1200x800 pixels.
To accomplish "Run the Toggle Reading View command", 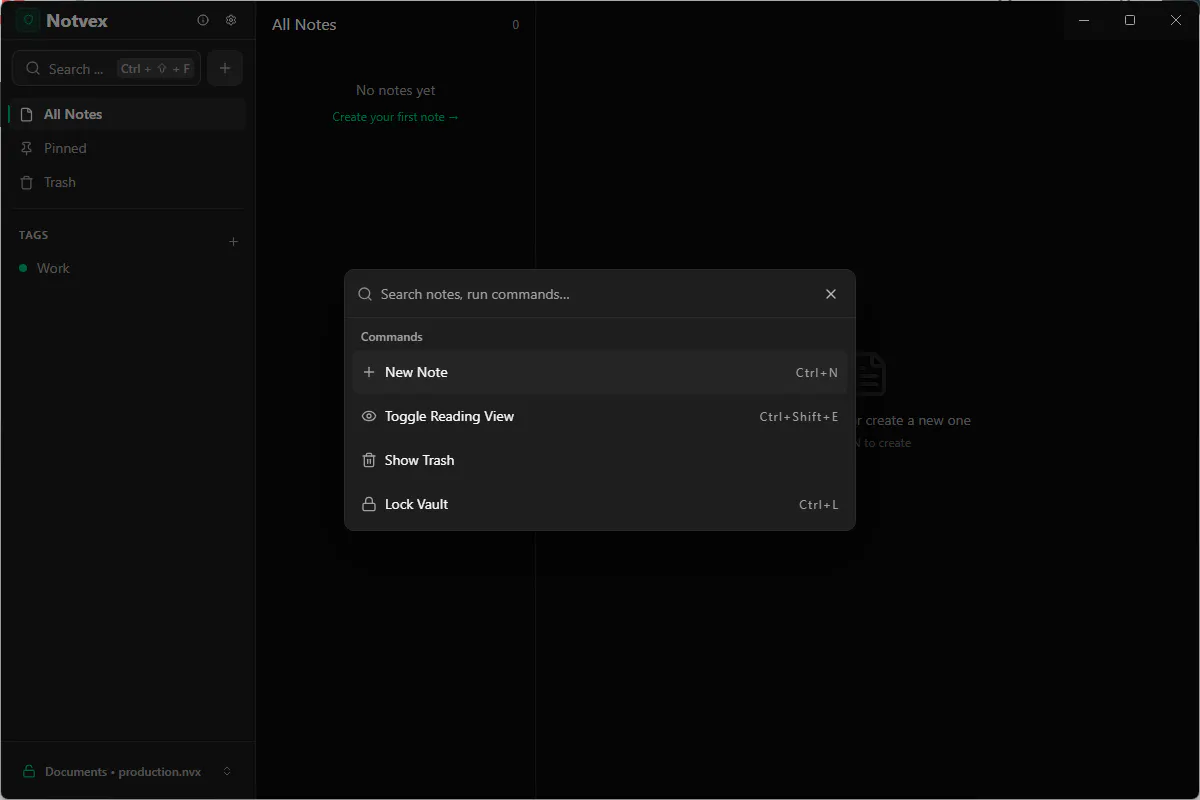I will pos(600,416).
